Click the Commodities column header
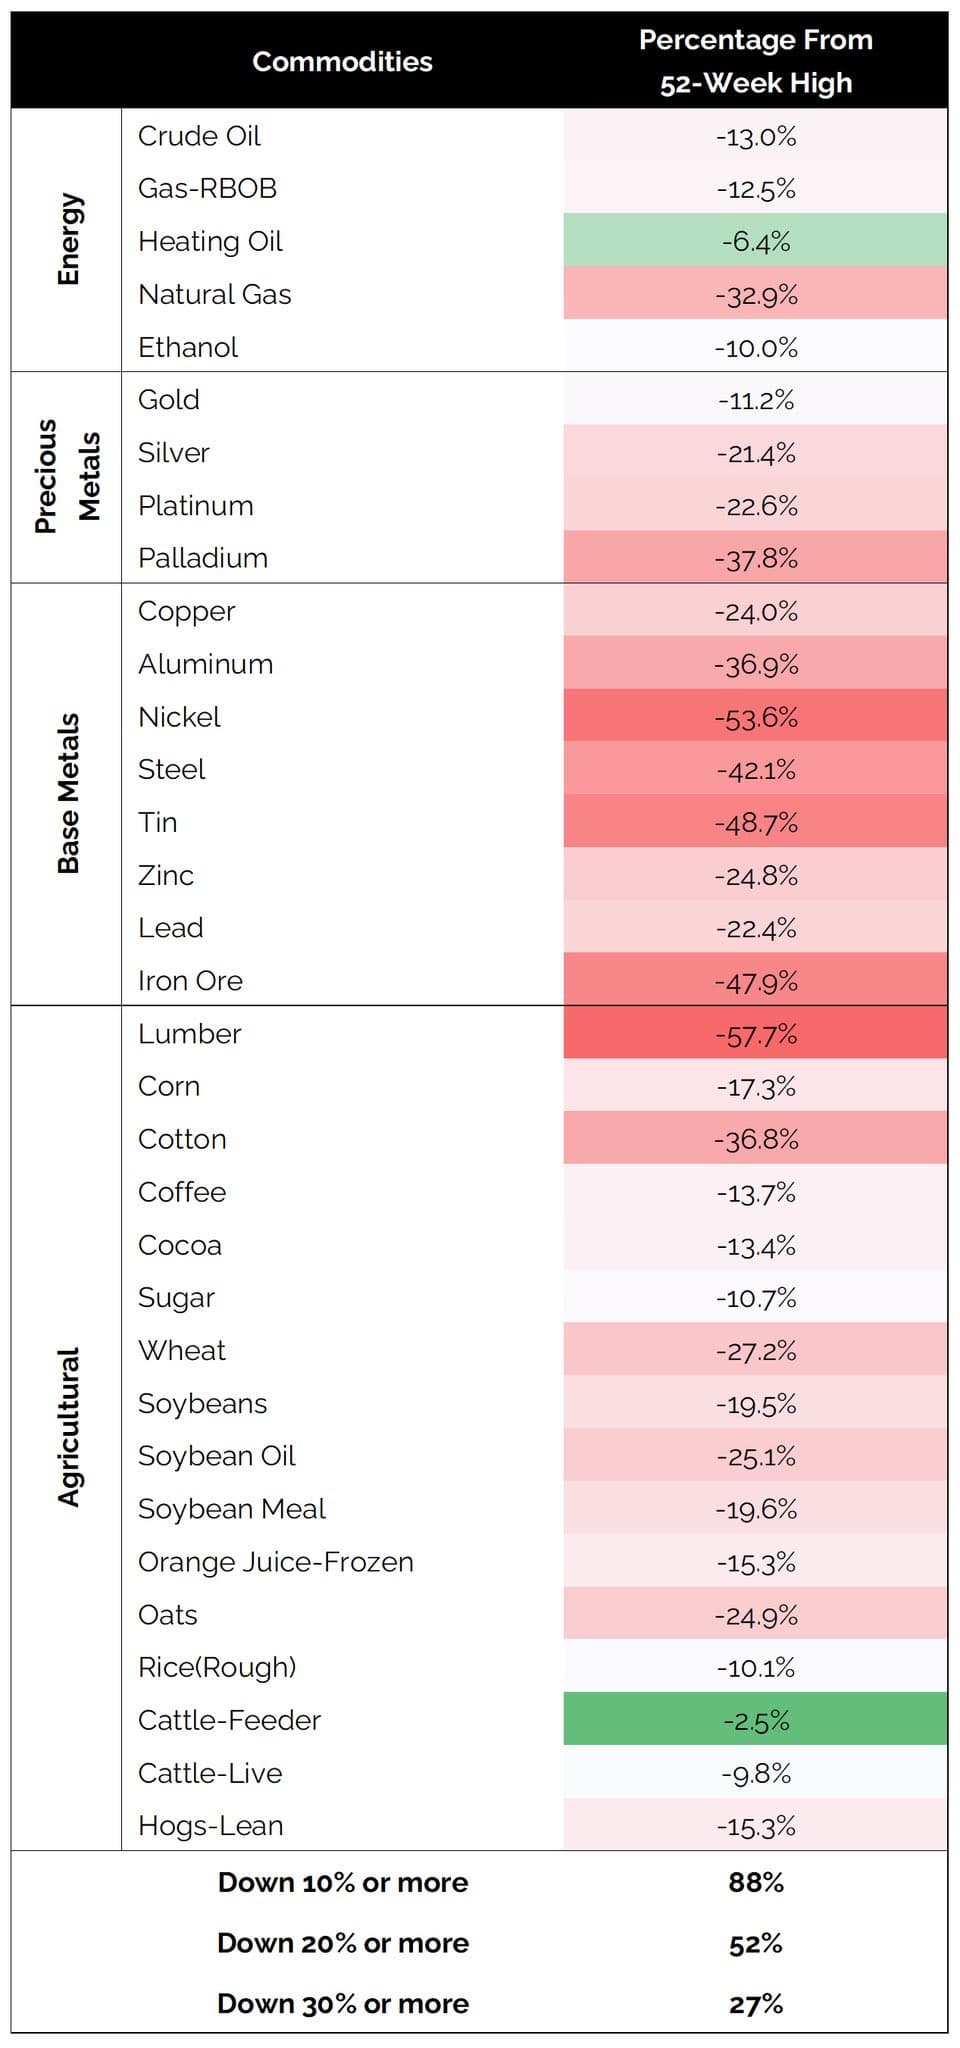Viewport: 960px width, 2048px height. tap(342, 62)
